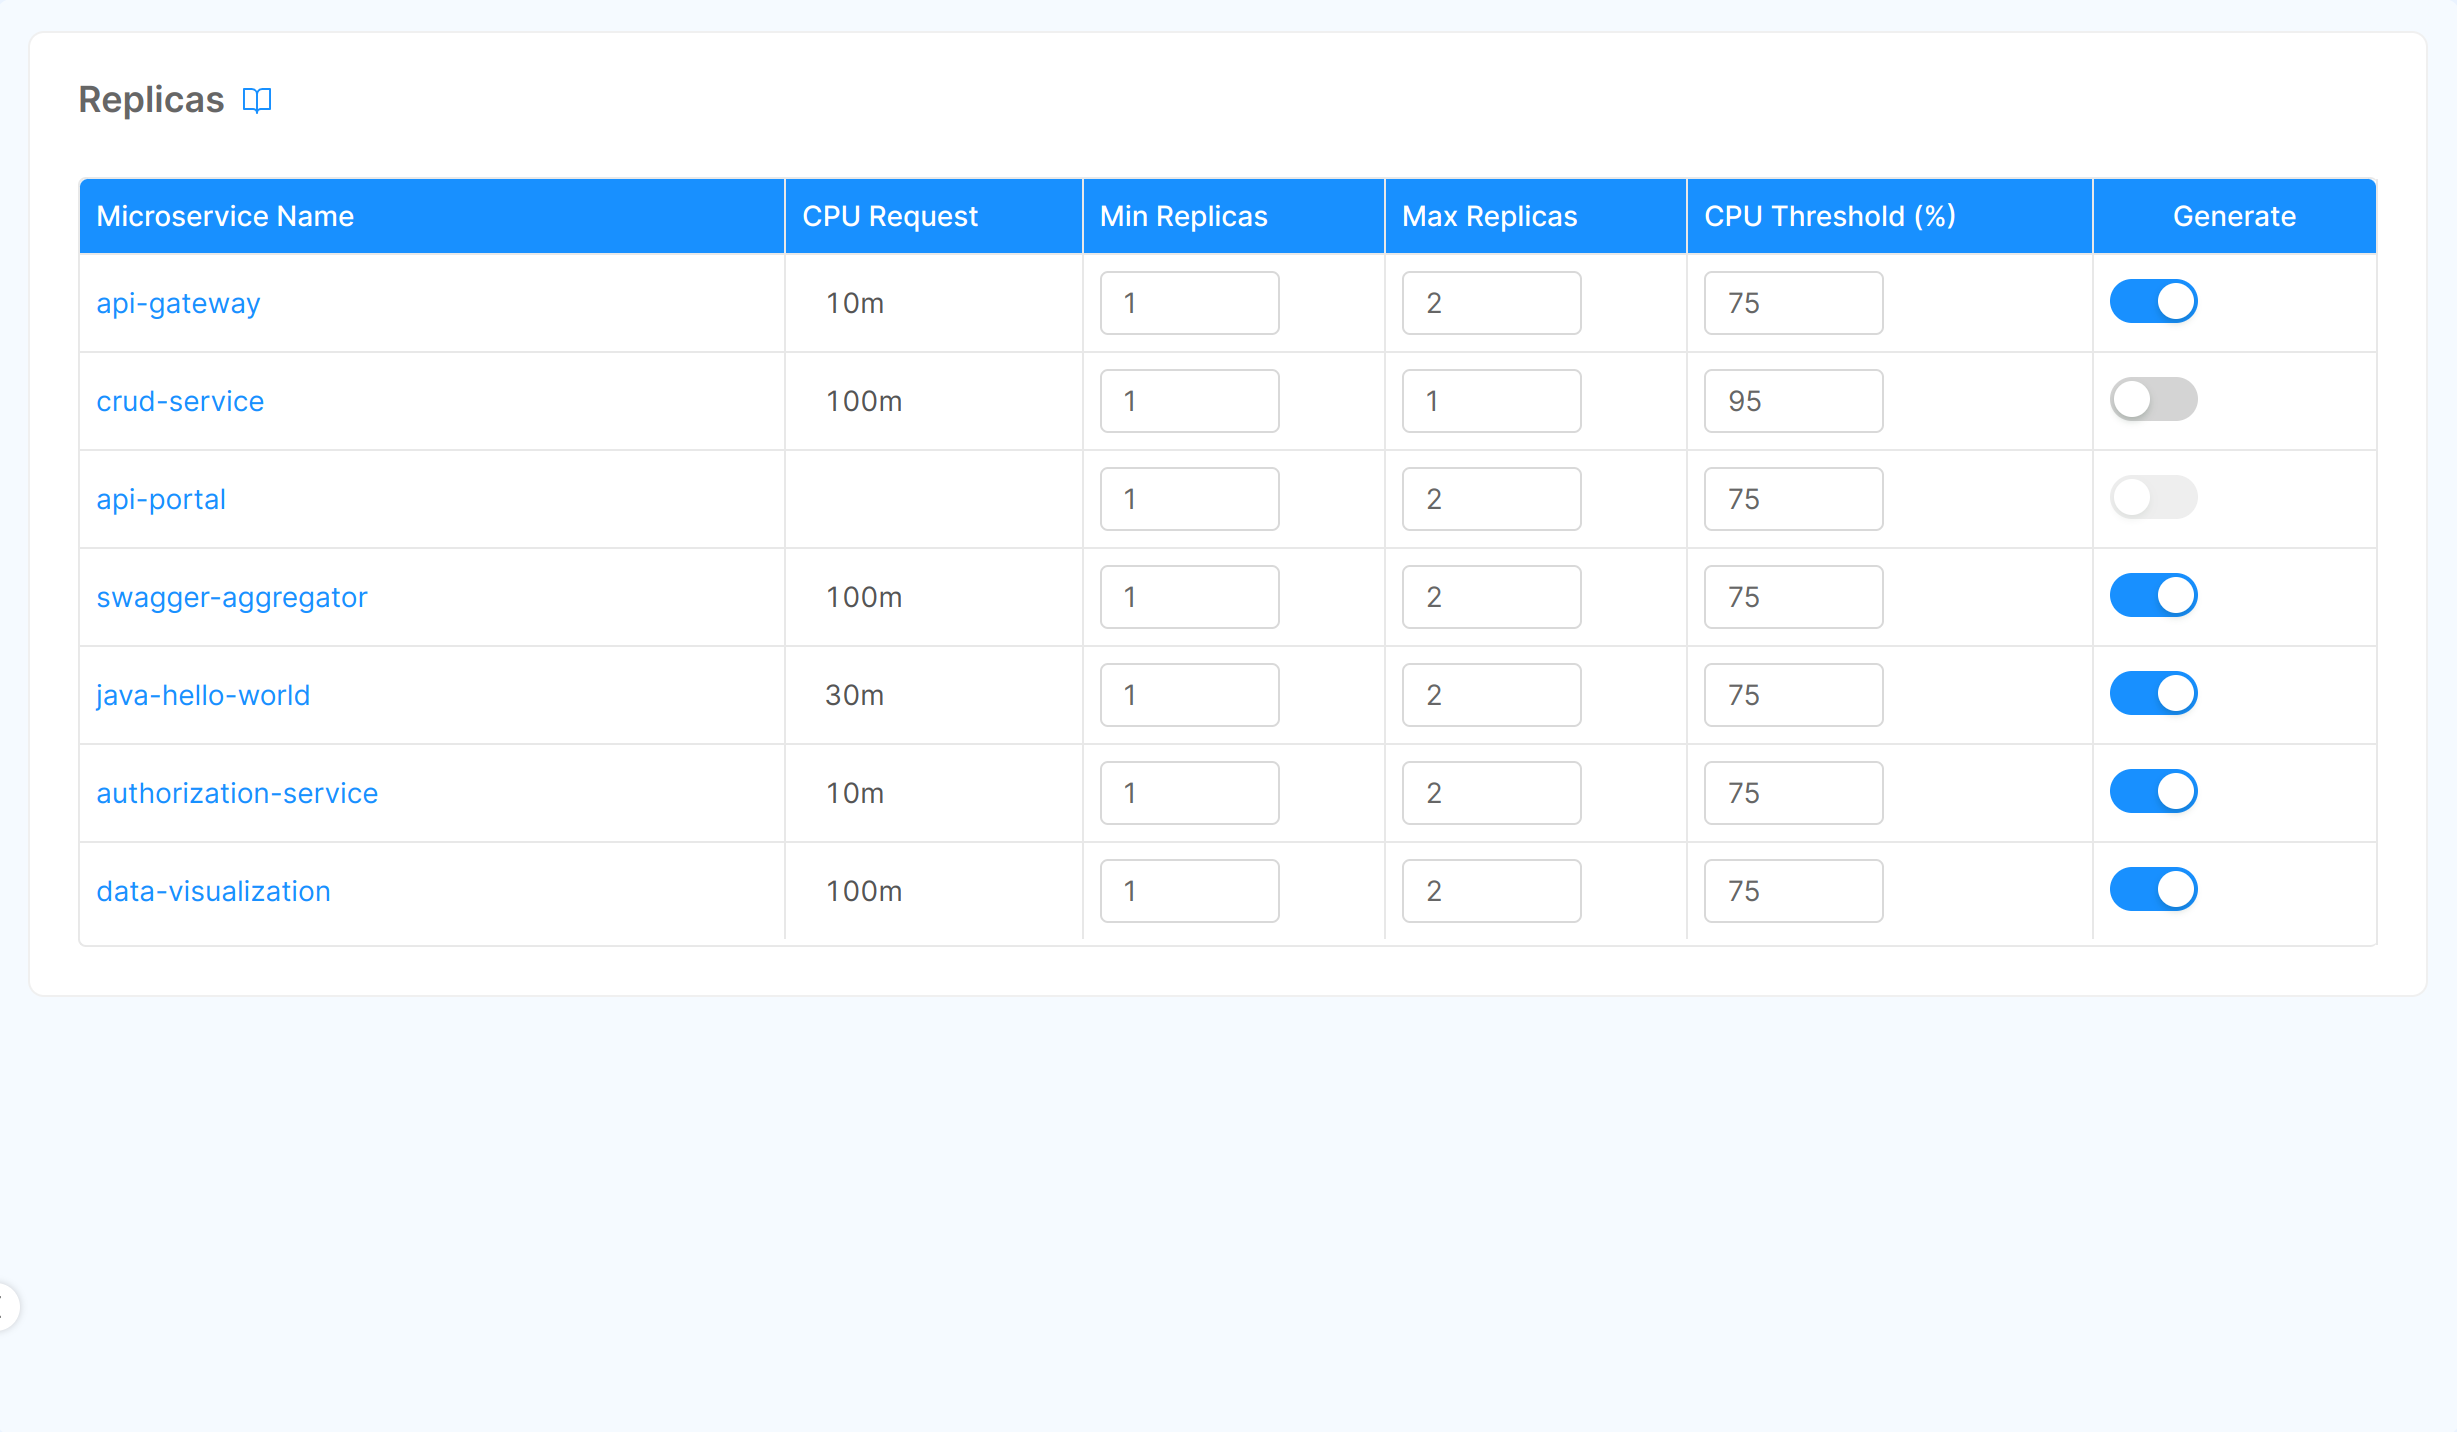Screen dimensions: 2457x1432
Task: Toggle Generate off for authorization-service
Action: click(x=2153, y=791)
